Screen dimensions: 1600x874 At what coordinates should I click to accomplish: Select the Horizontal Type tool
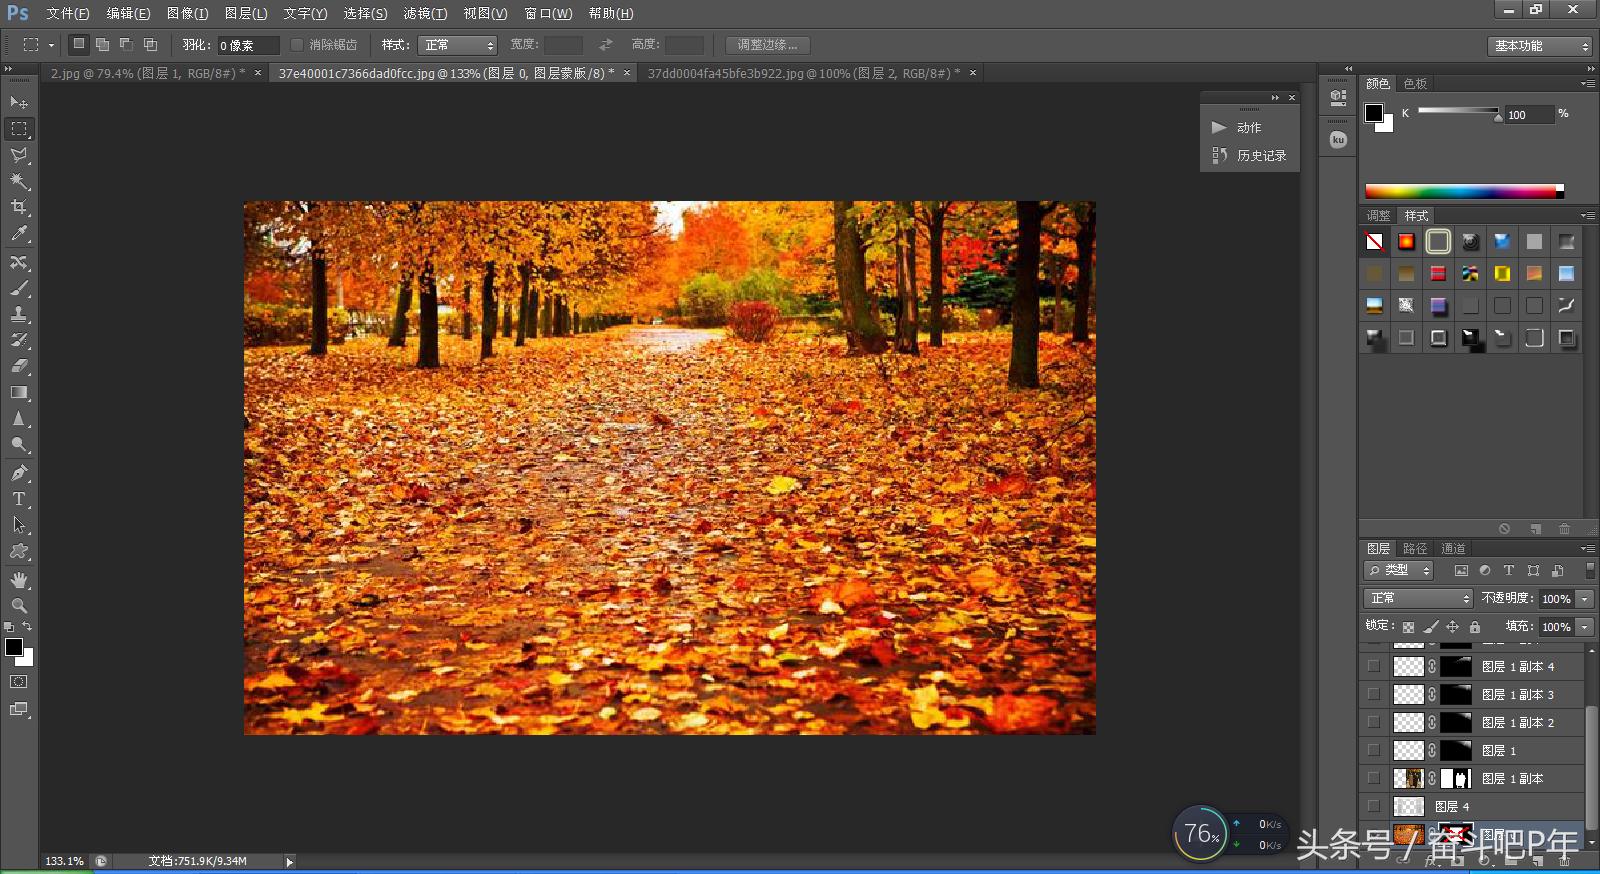pyautogui.click(x=19, y=499)
